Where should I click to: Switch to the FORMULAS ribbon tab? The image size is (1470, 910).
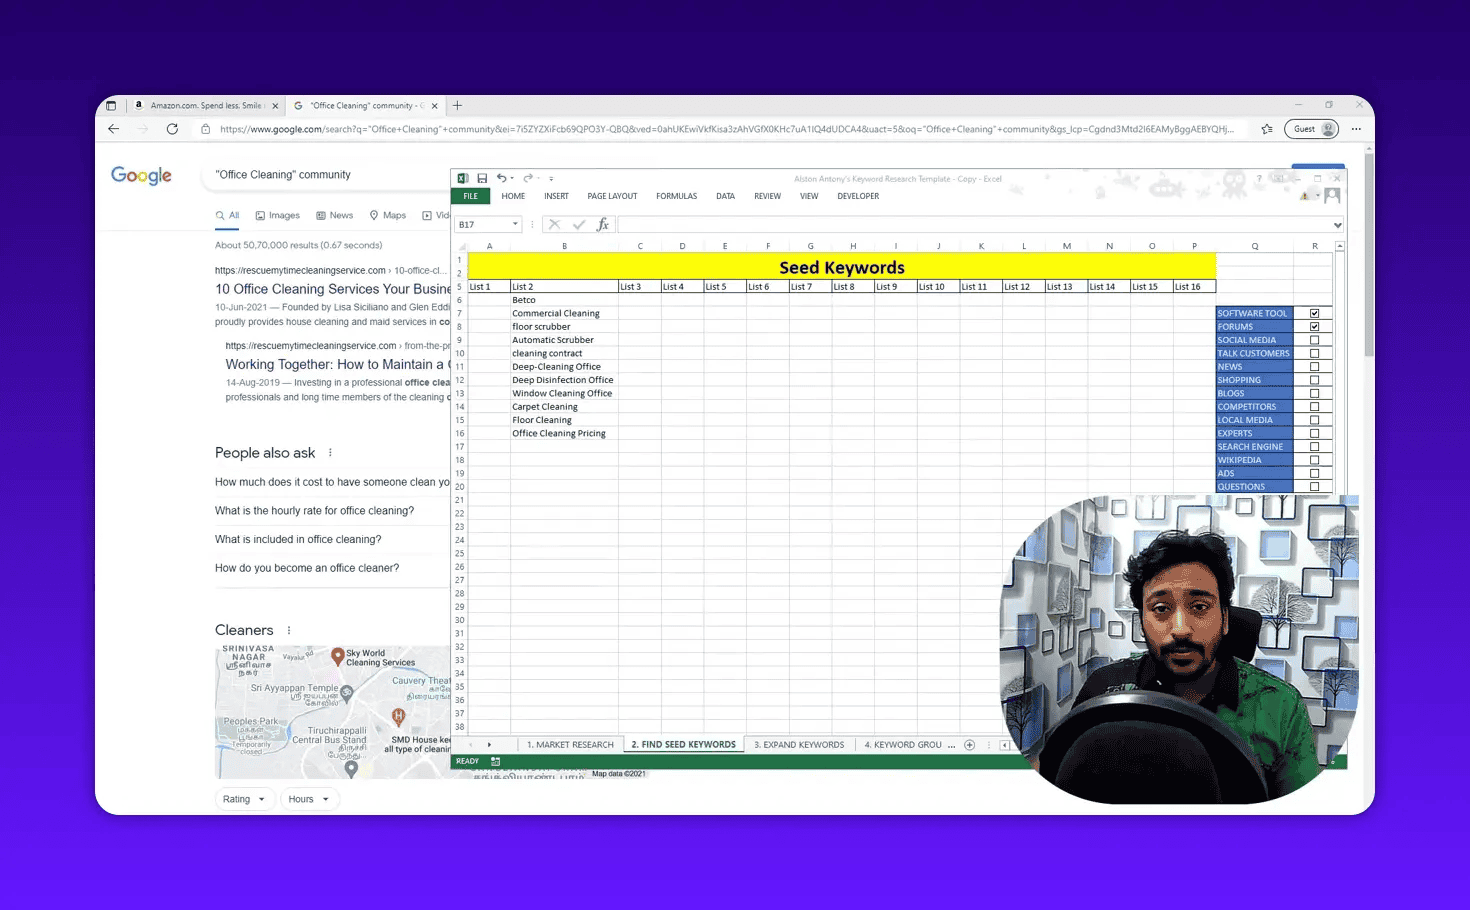(676, 196)
